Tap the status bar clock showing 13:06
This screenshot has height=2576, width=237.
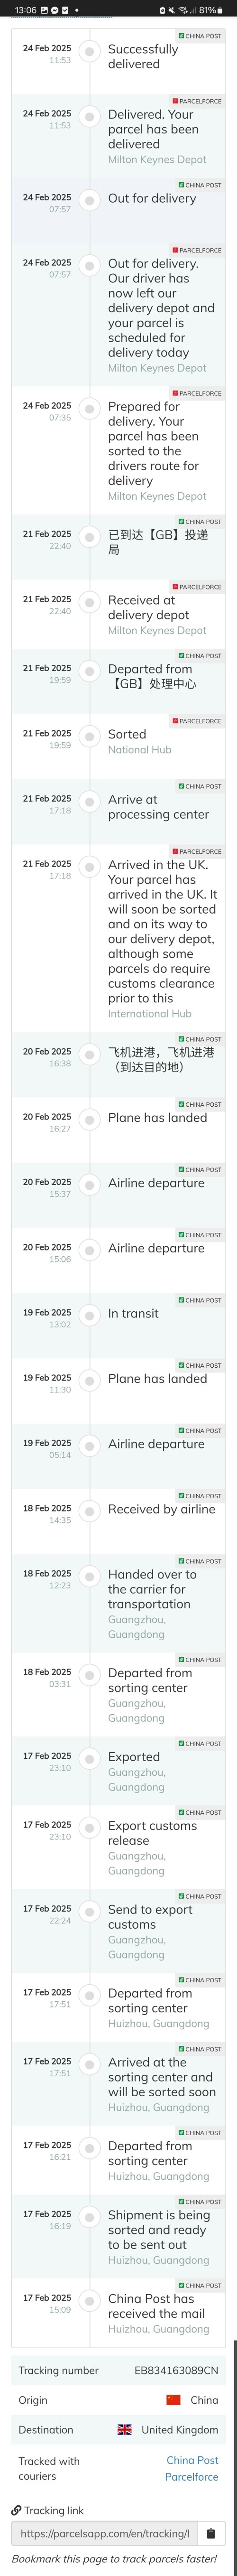click(x=25, y=10)
